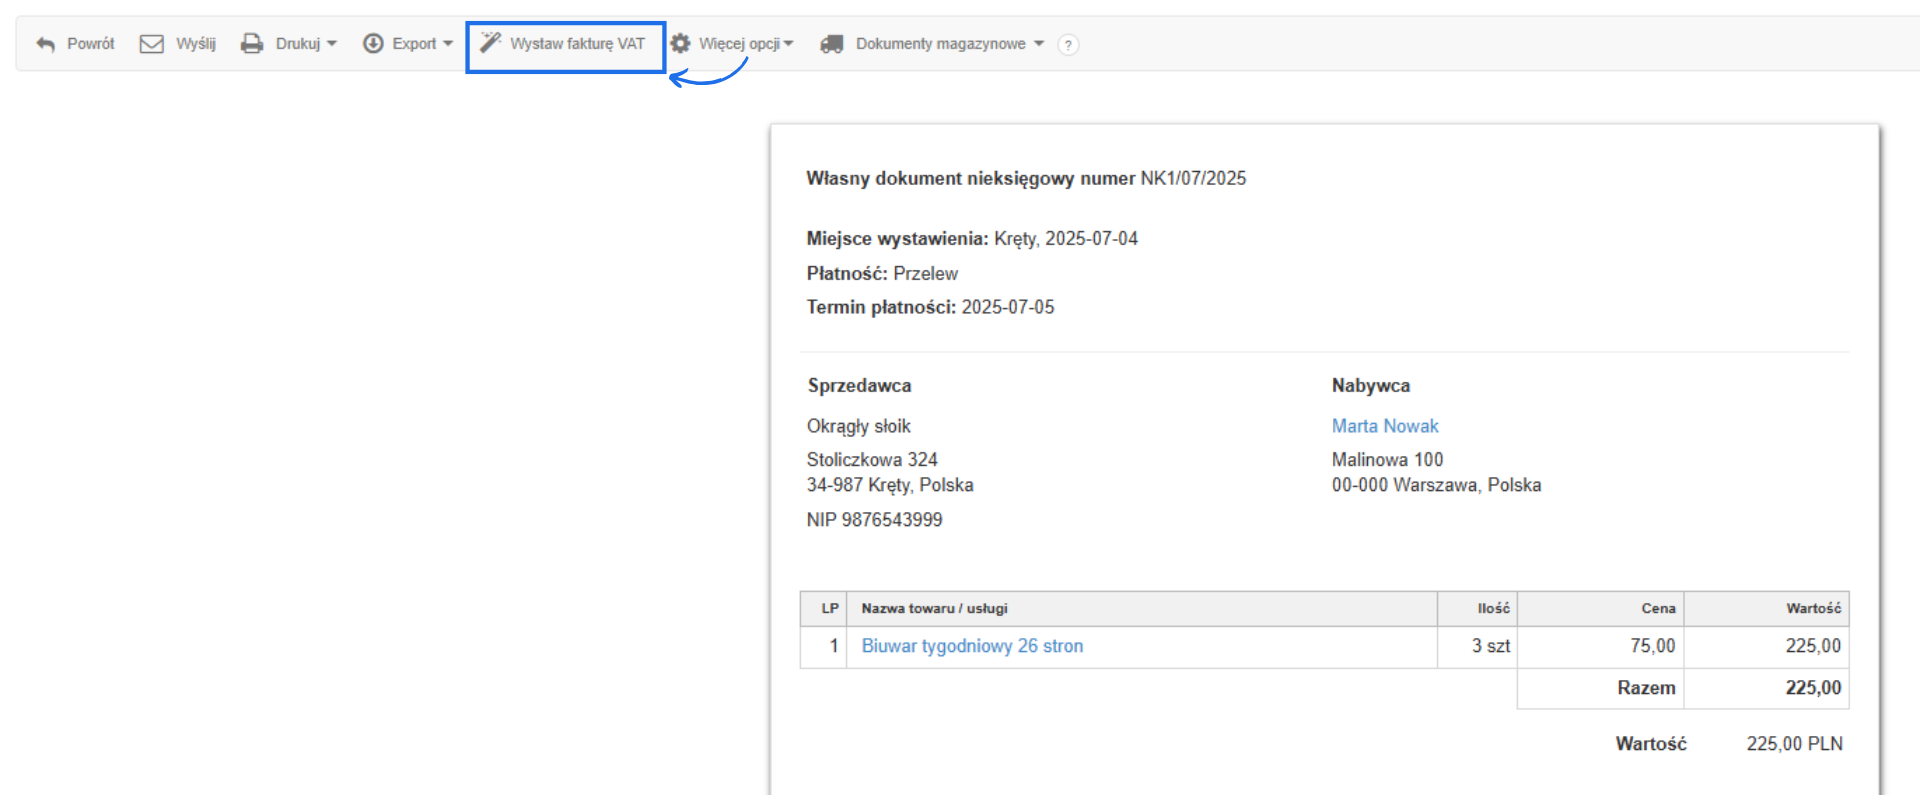Click the gear icon for Więcej opcji
Screen dimensions: 1920x795
(681, 44)
